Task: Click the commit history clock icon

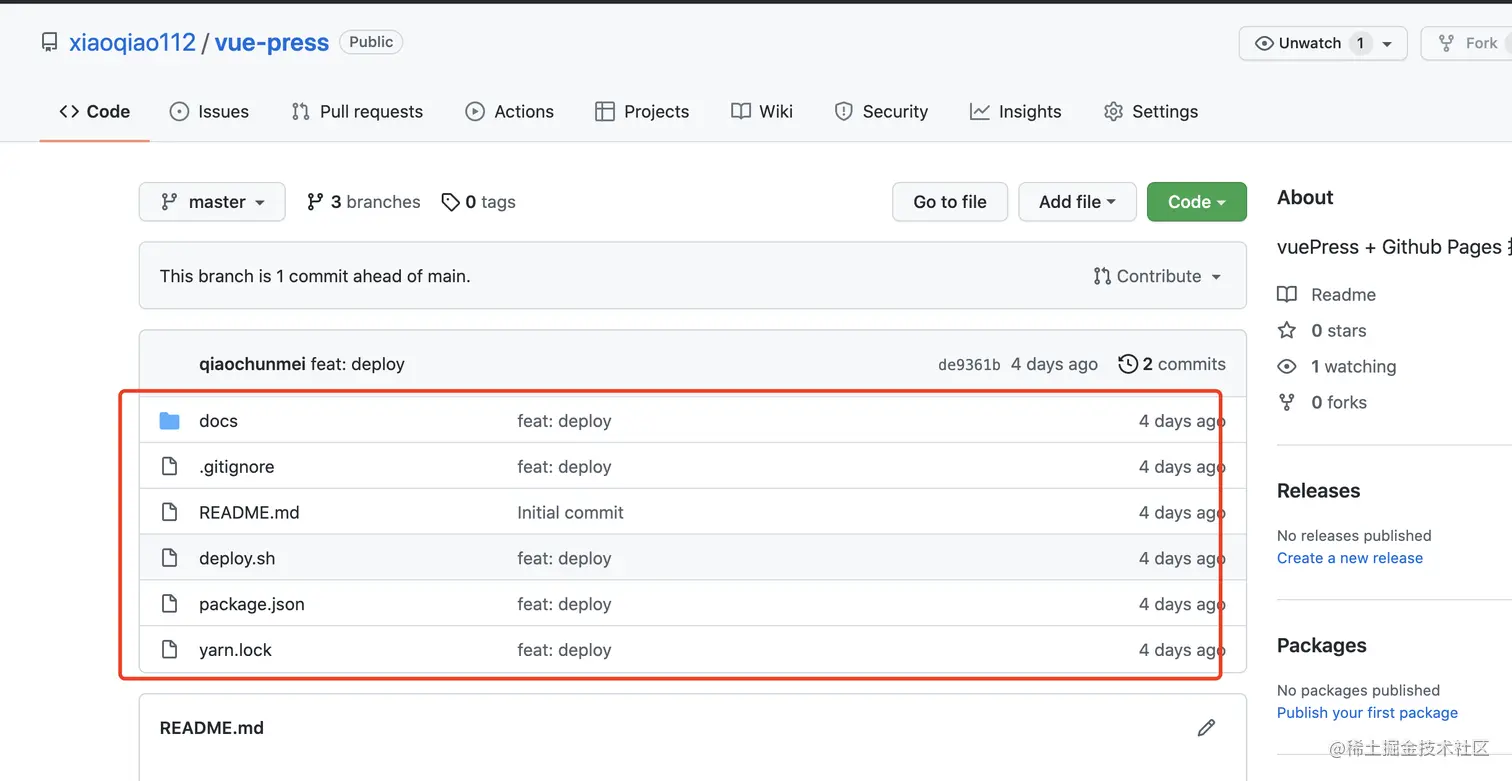Action: click(x=1128, y=364)
